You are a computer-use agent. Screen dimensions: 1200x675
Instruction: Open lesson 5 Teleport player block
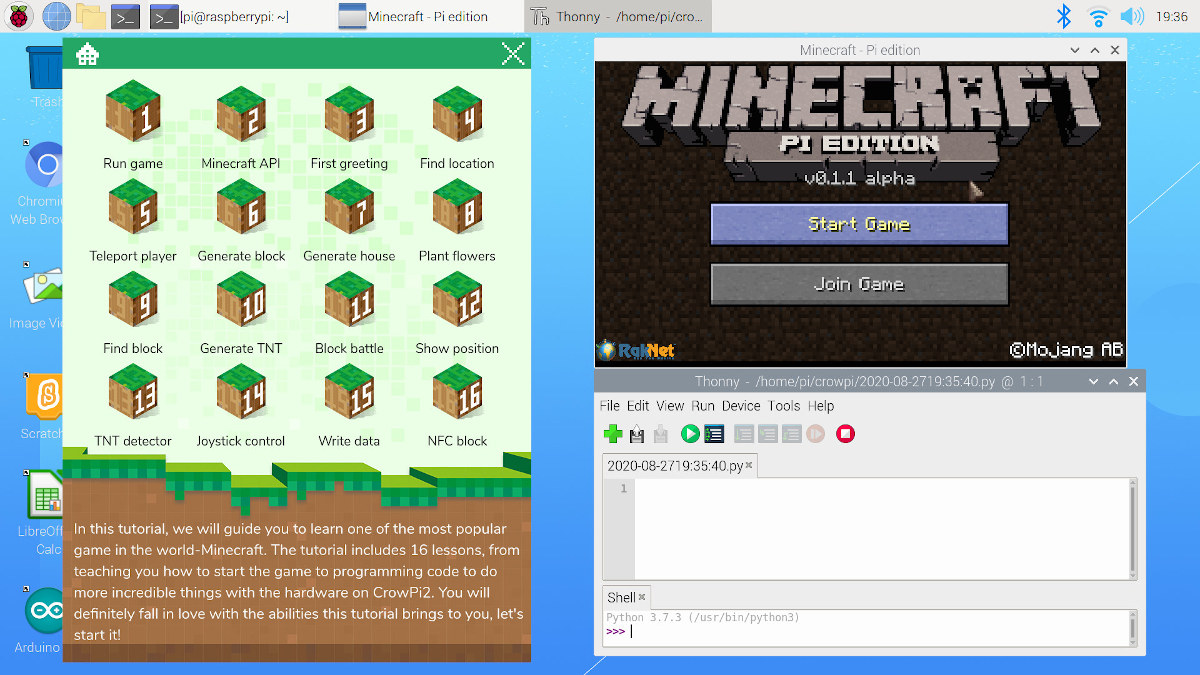pyautogui.click(x=133, y=208)
